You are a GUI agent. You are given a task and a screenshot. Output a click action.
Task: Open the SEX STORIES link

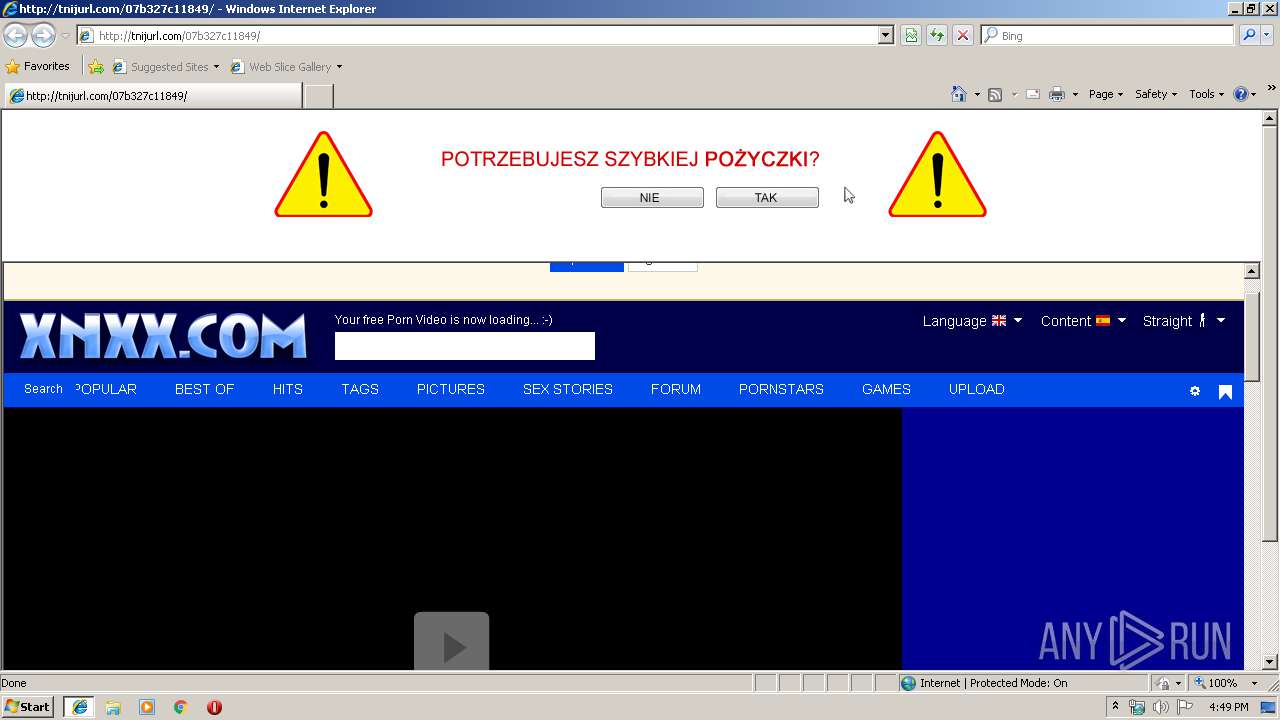click(x=568, y=389)
